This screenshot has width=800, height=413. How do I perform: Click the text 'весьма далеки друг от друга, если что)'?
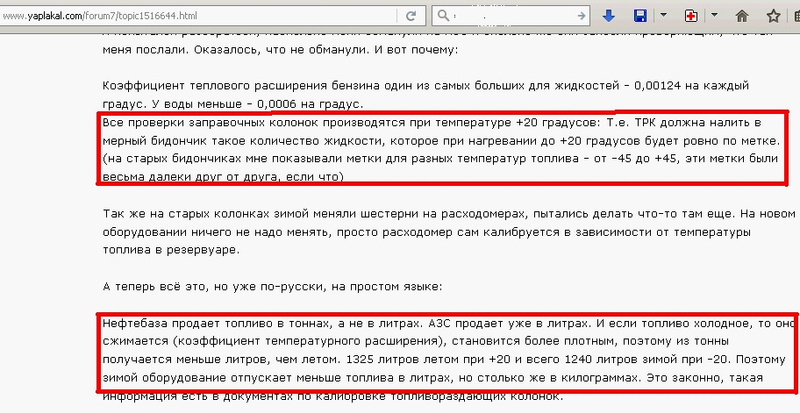click(223, 177)
